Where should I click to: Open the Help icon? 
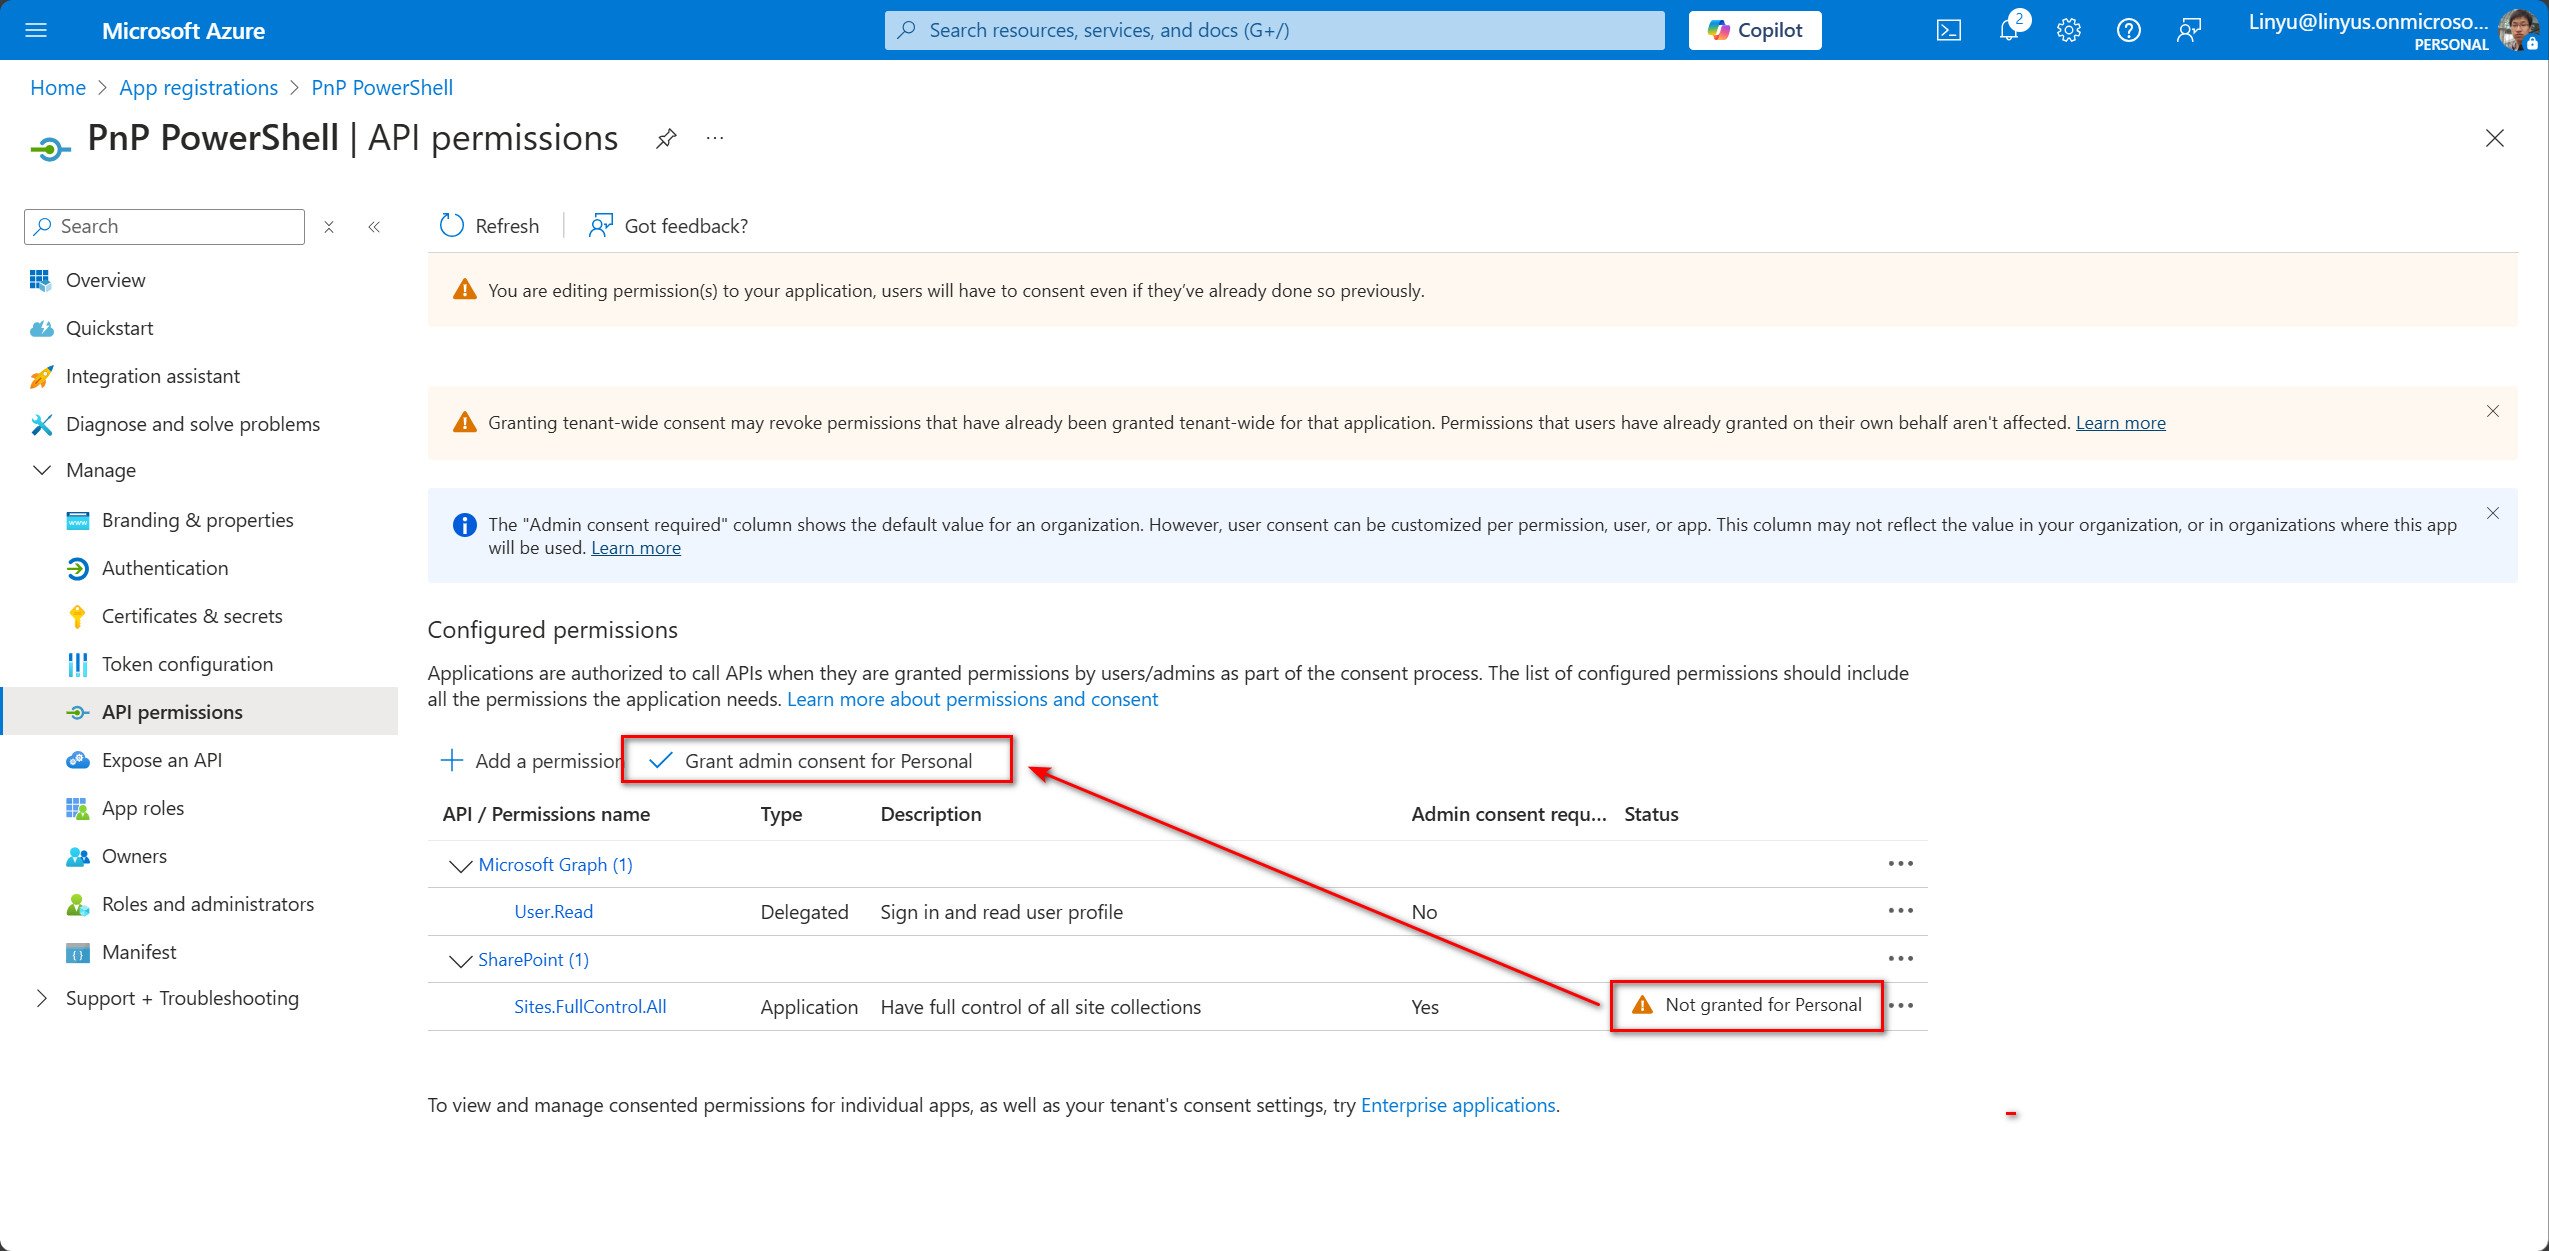(2128, 30)
